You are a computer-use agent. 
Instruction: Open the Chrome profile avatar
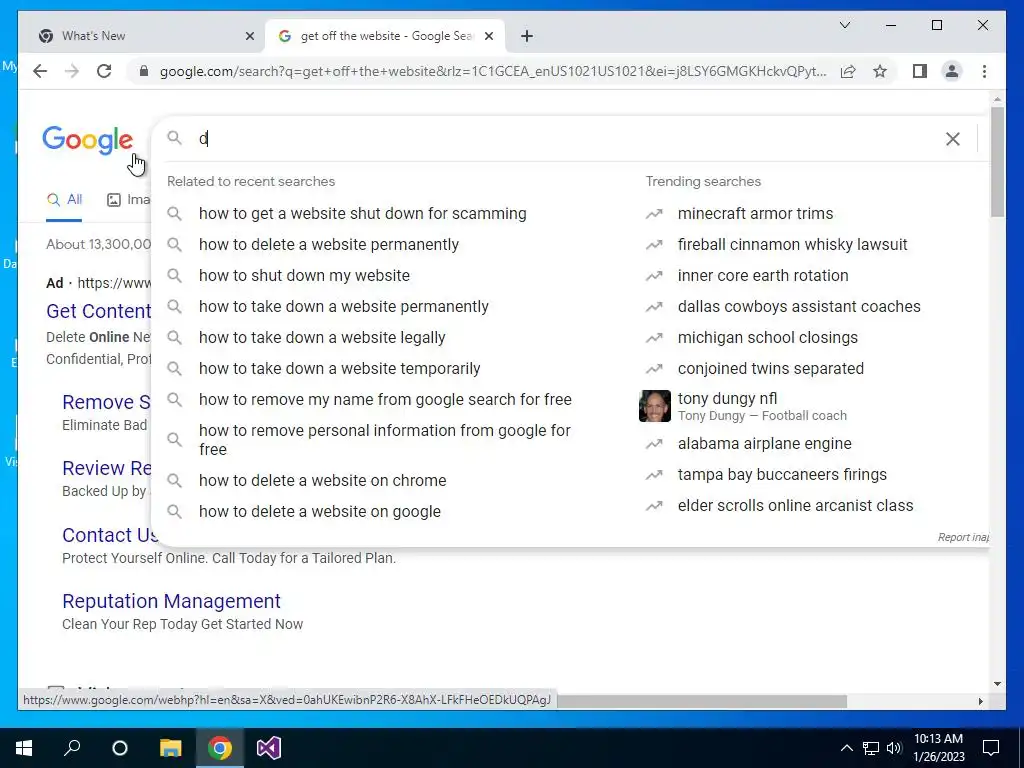coord(952,71)
